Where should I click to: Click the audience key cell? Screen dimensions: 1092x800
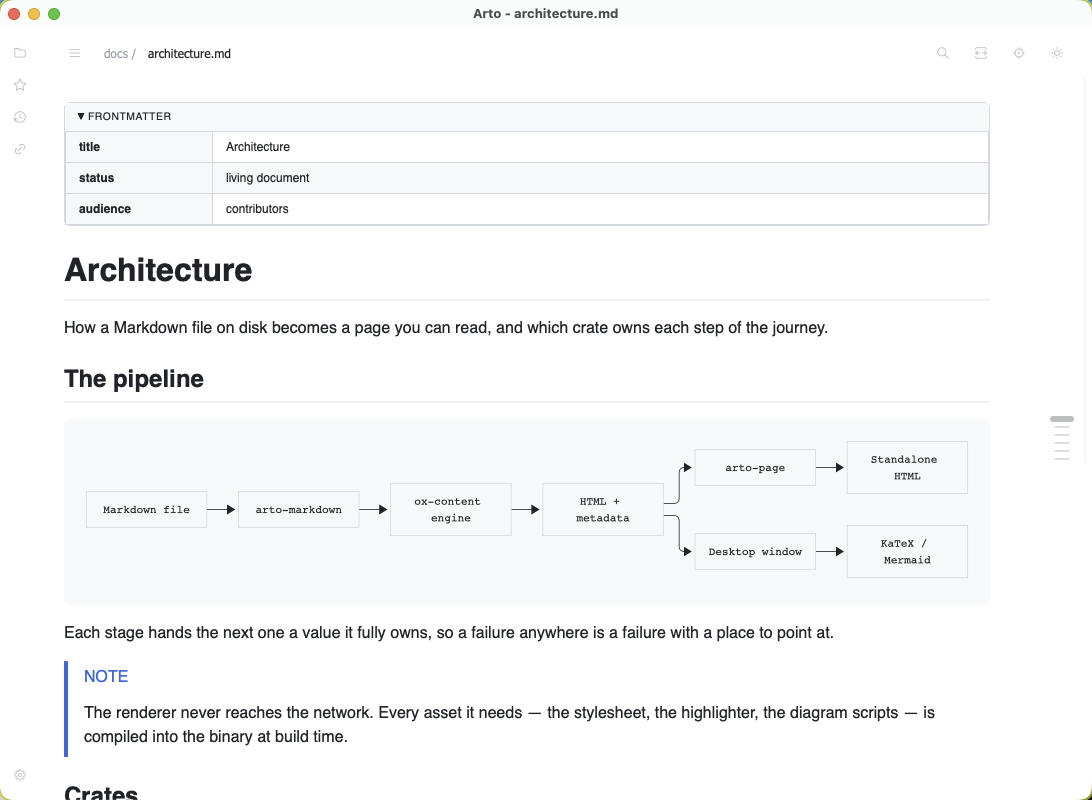click(139, 209)
